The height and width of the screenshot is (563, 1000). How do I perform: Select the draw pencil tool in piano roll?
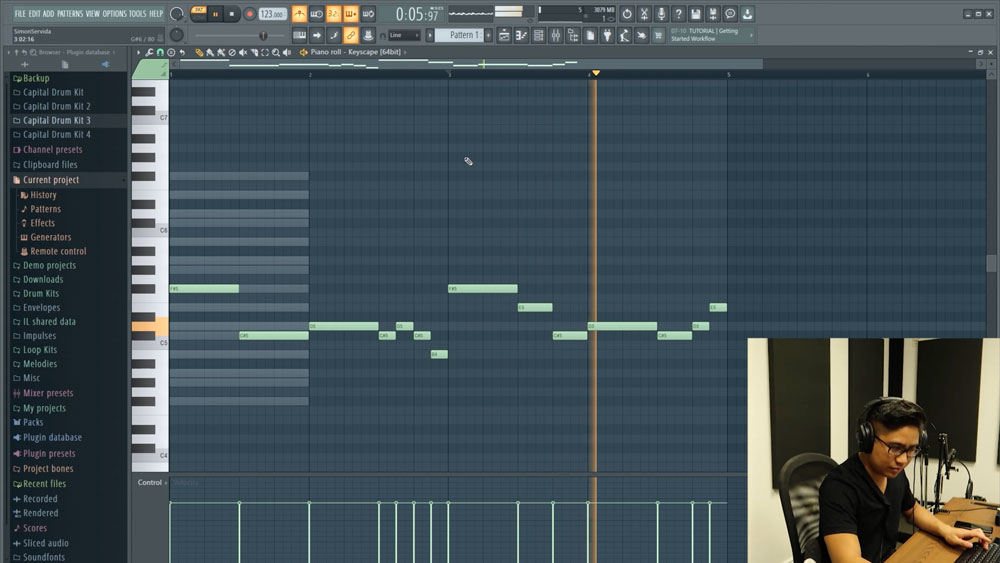pyautogui.click(x=199, y=52)
